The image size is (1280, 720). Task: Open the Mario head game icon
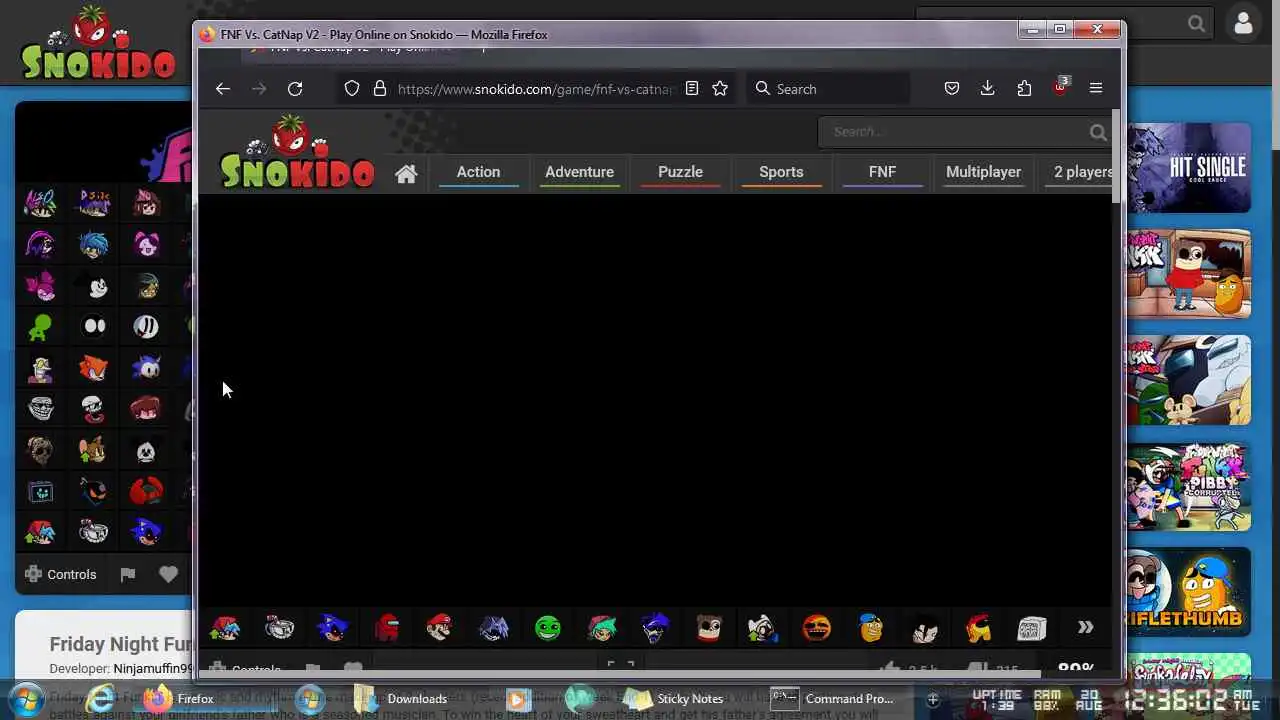tap(439, 628)
